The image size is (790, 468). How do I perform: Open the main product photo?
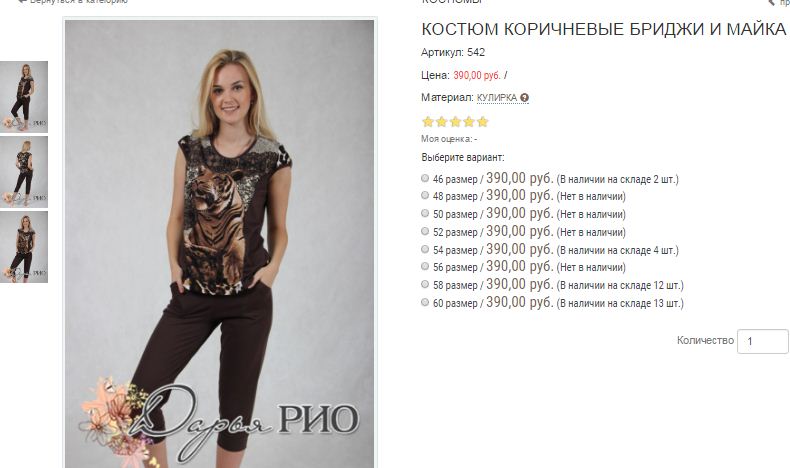click(x=220, y=244)
